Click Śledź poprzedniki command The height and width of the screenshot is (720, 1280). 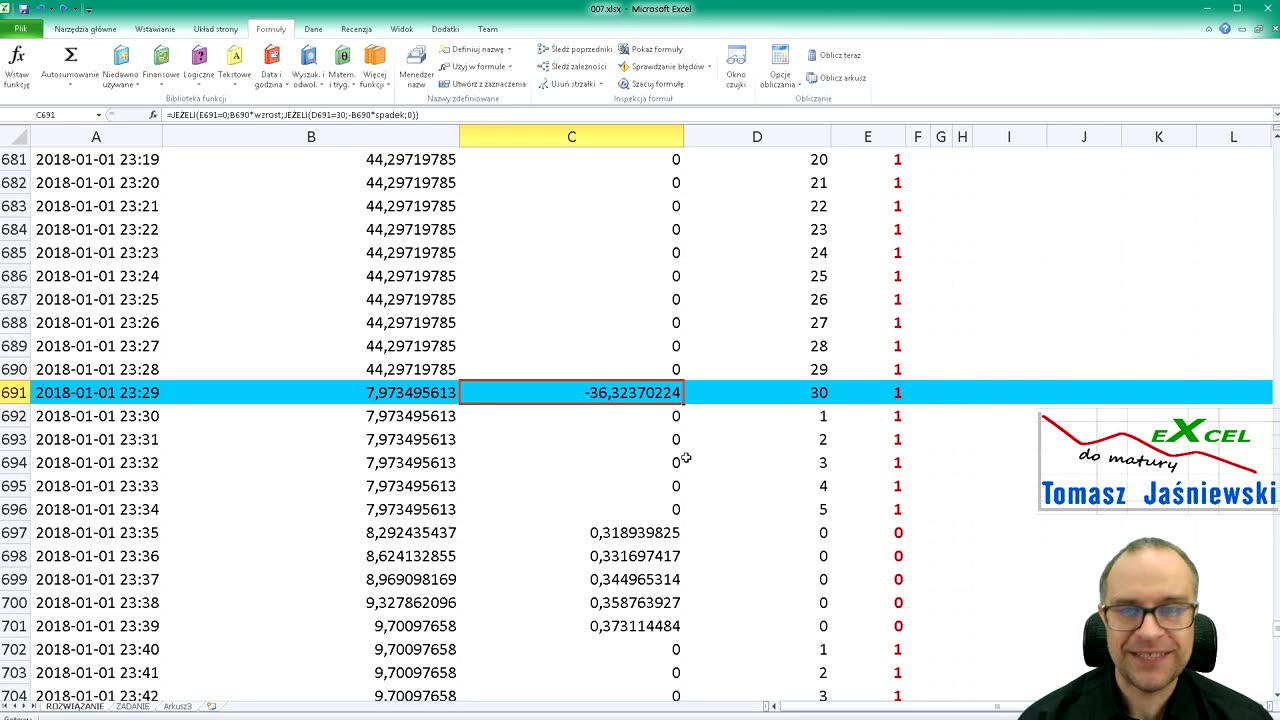(575, 49)
